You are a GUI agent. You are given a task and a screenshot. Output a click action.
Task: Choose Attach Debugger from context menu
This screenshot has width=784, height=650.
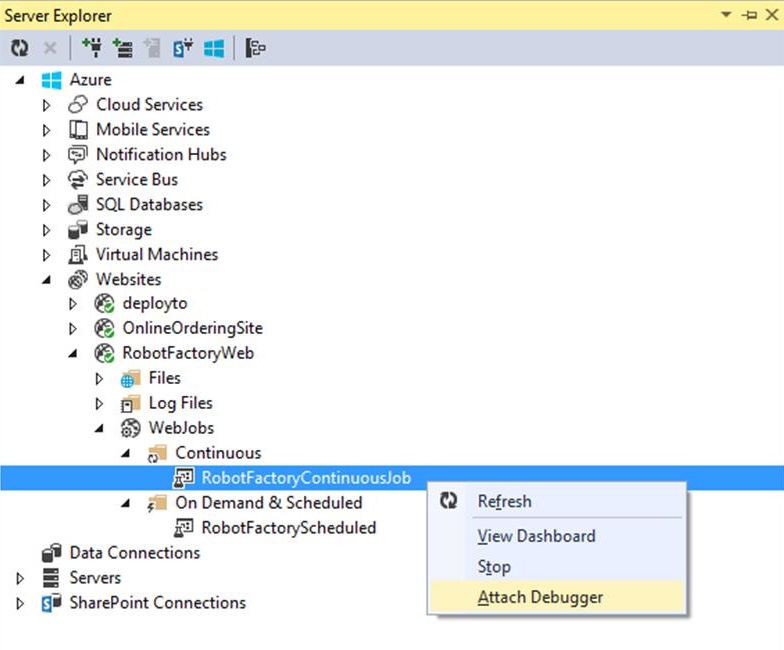click(540, 598)
